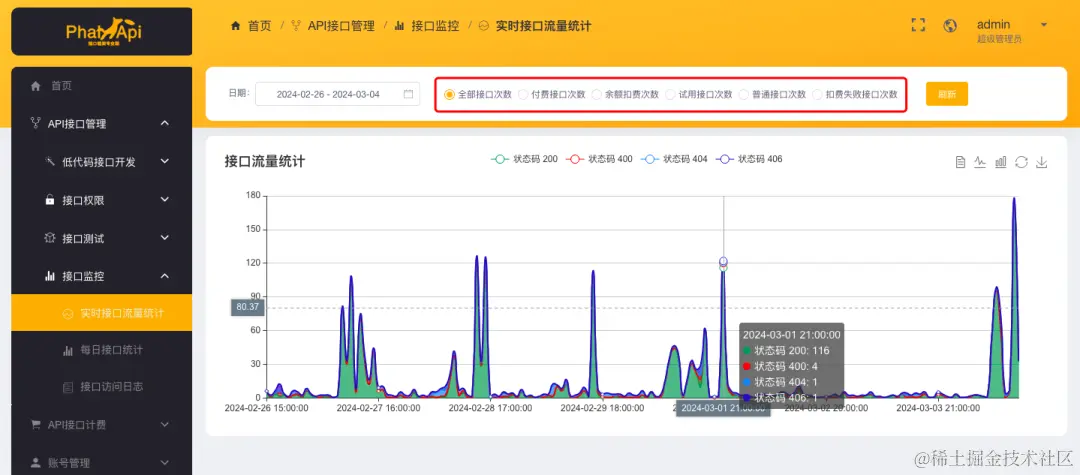Click the 80.37 y-axis pointer label
1080x475 pixels.
[247, 308]
